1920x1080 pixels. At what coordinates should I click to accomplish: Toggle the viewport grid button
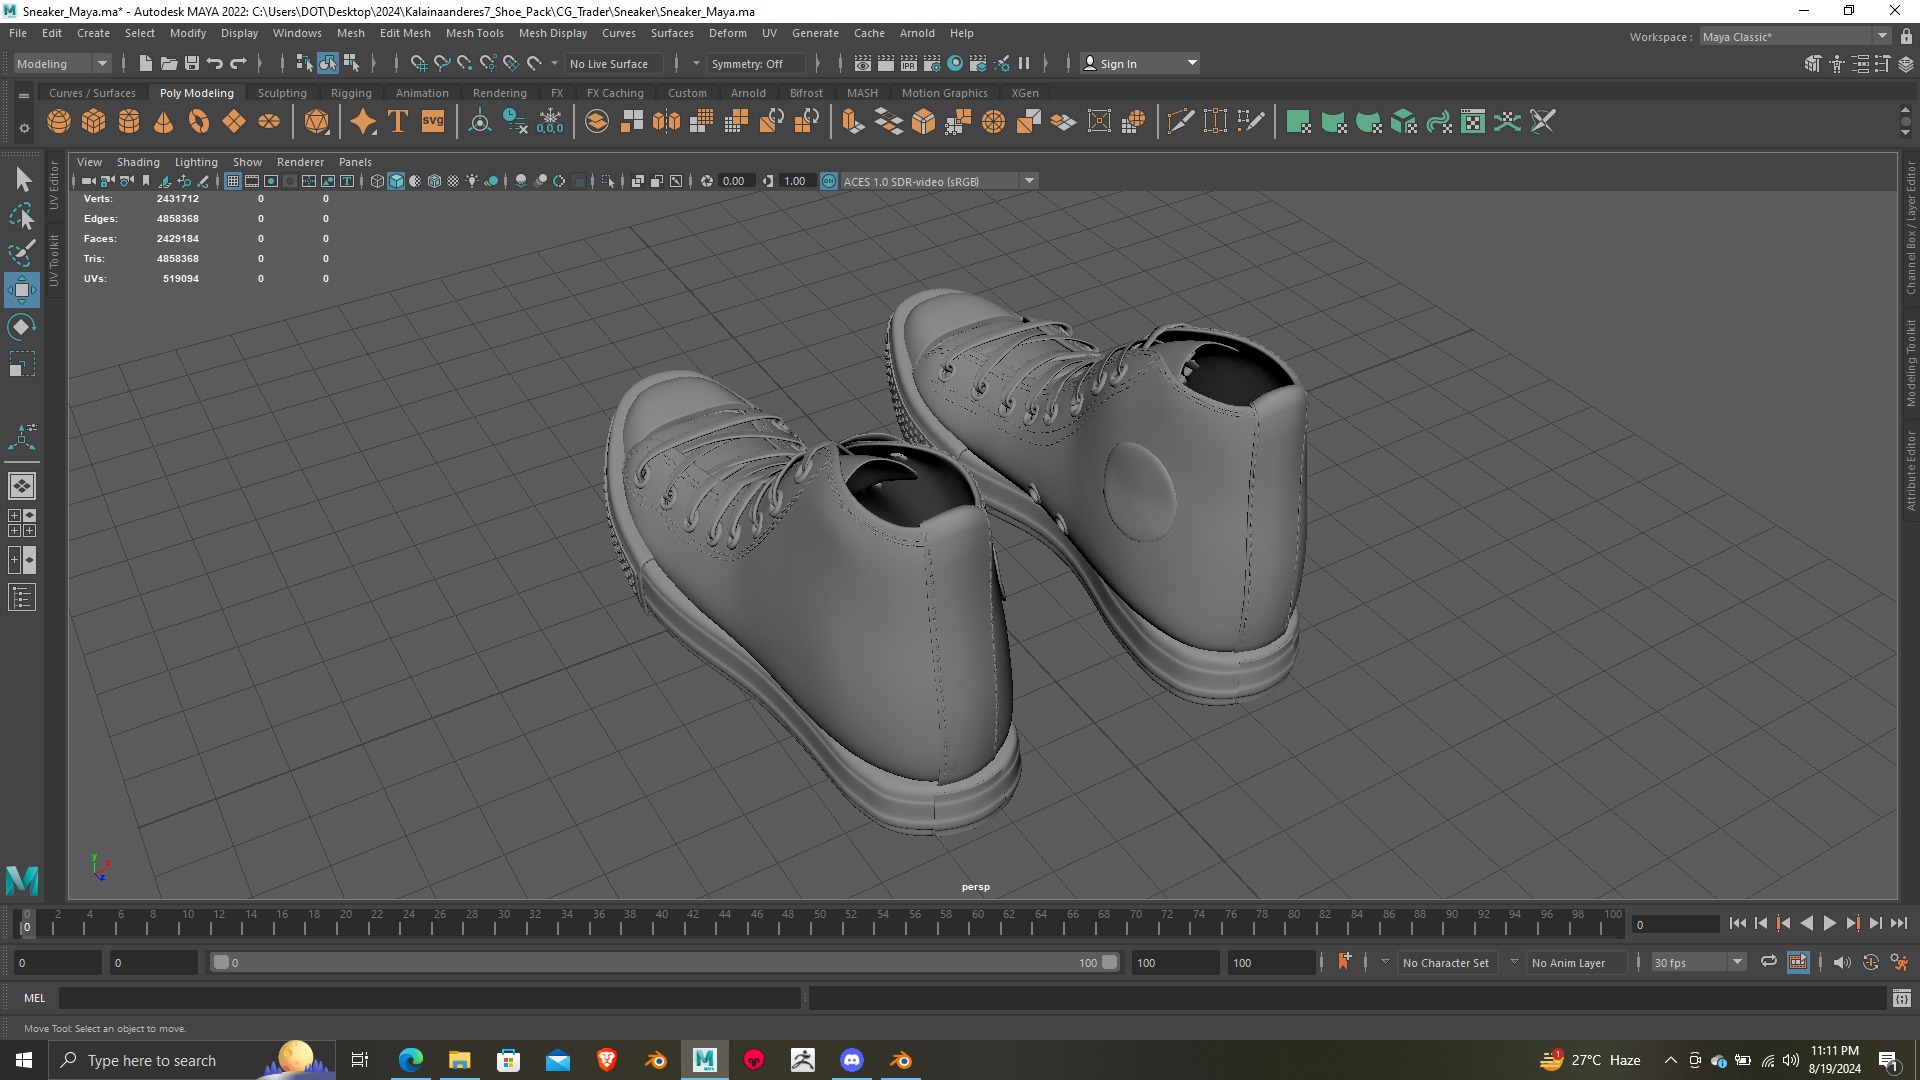(x=233, y=181)
